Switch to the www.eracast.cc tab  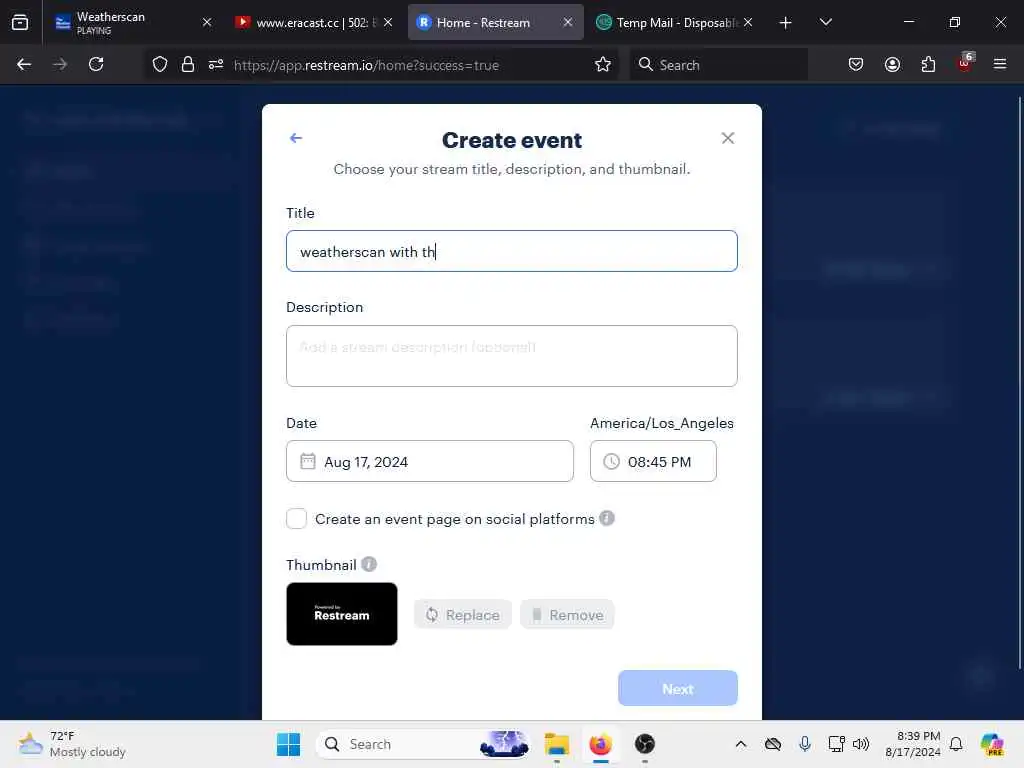coord(306,22)
